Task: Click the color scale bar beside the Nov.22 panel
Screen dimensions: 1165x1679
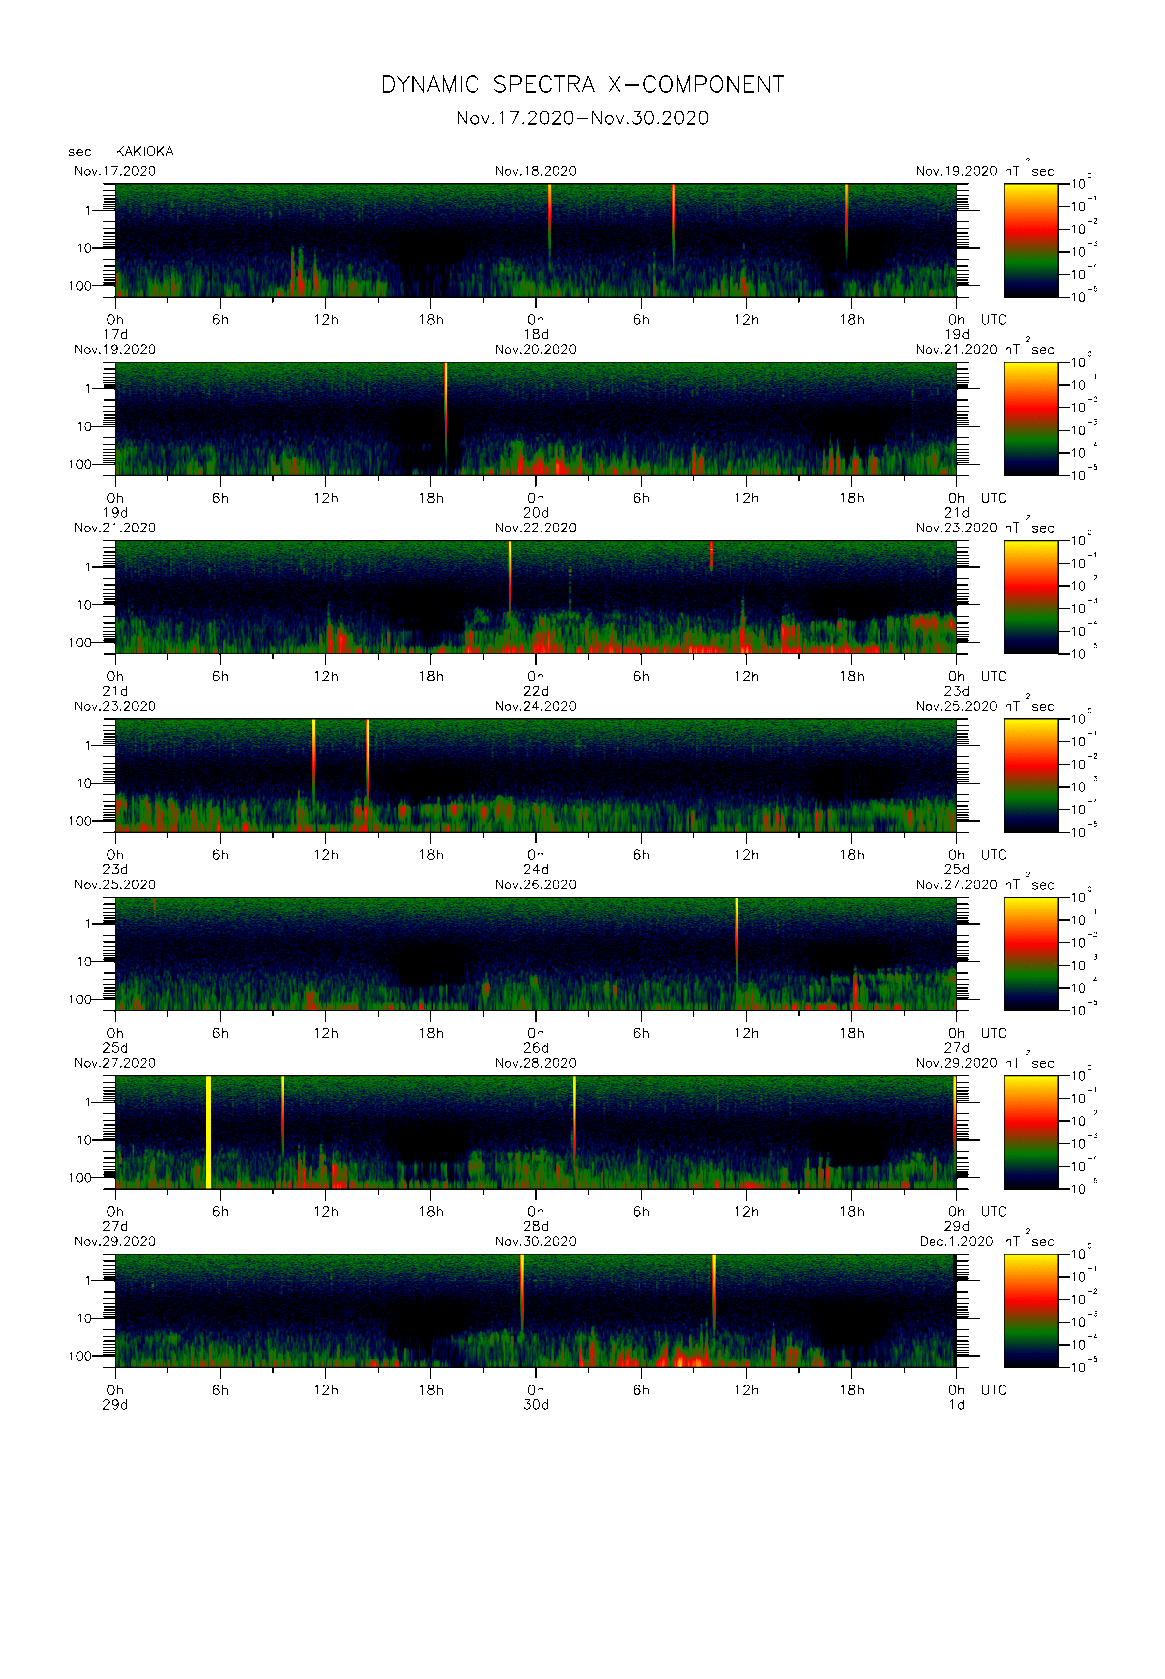Action: click(x=1031, y=597)
